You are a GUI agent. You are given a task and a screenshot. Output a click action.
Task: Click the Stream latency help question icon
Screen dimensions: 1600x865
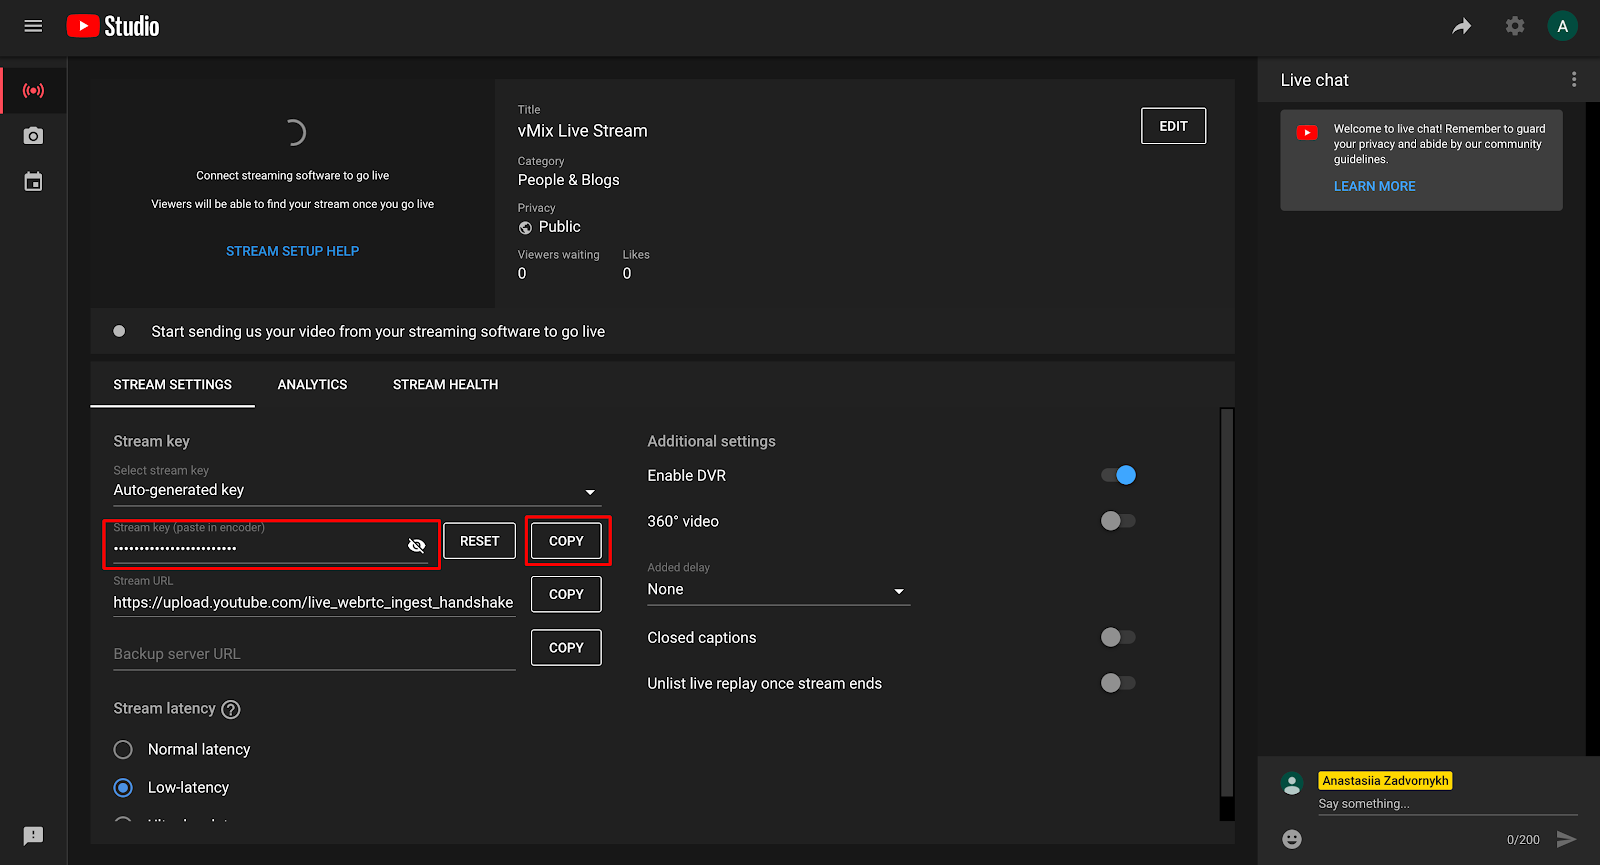click(231, 709)
